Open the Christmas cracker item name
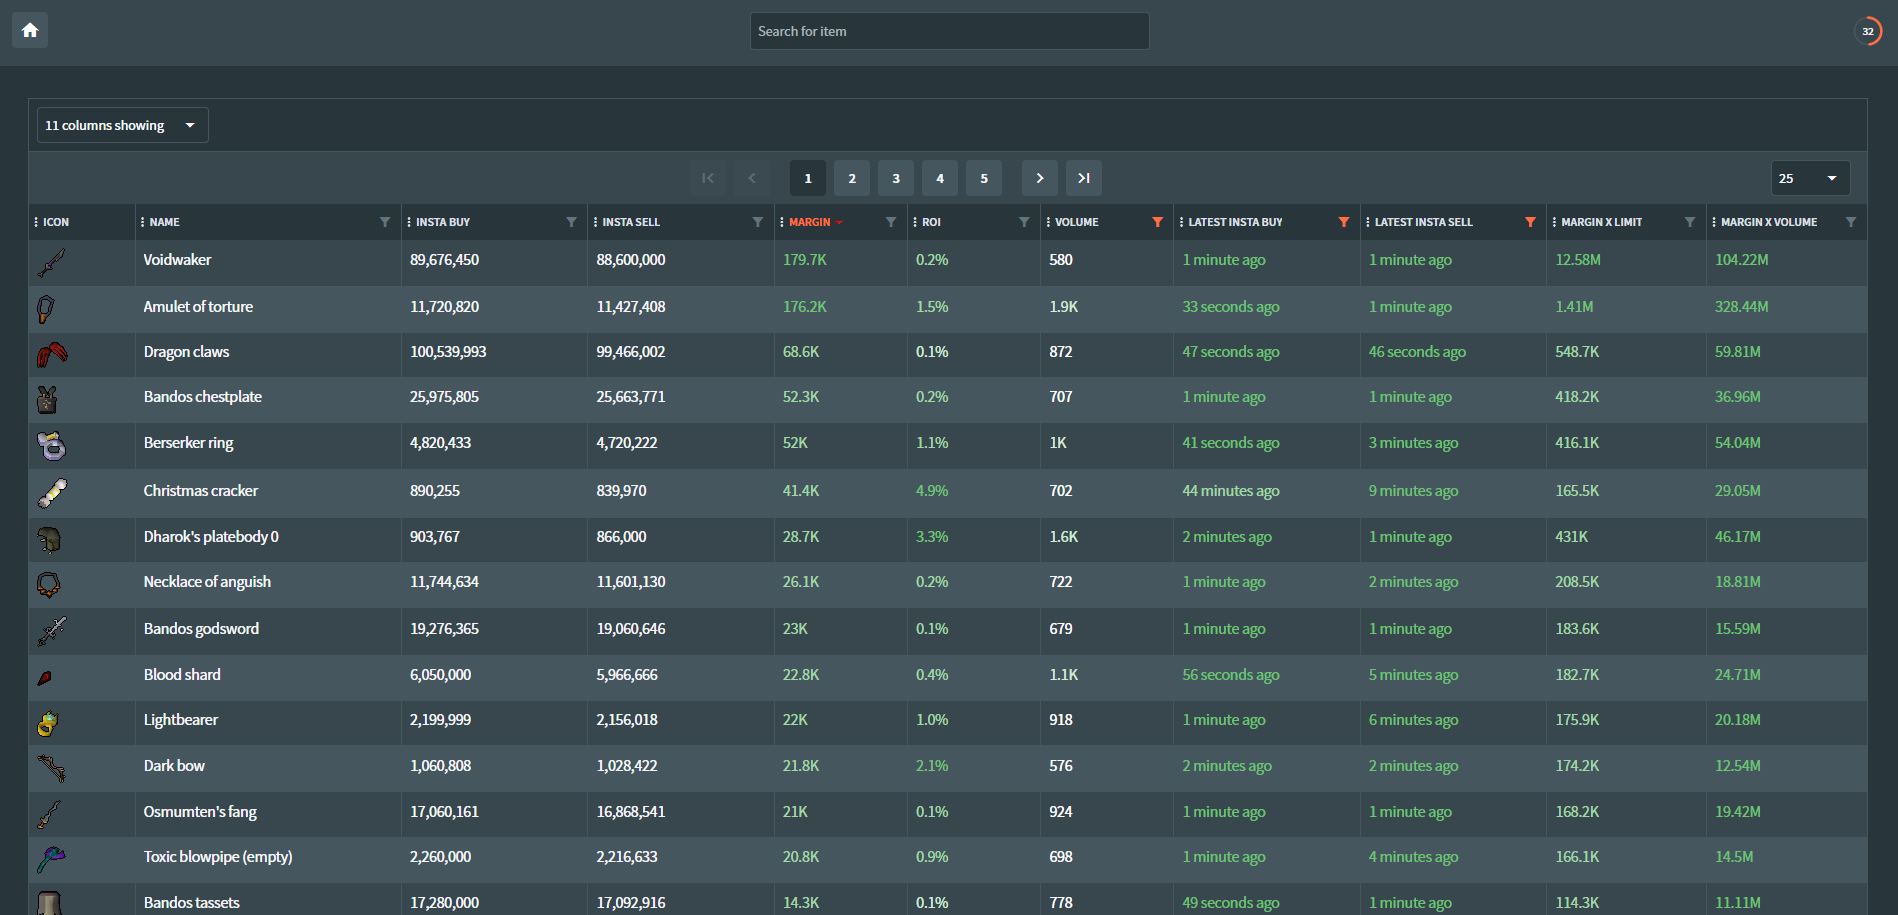Screen dimensions: 1898x915 (x=201, y=491)
